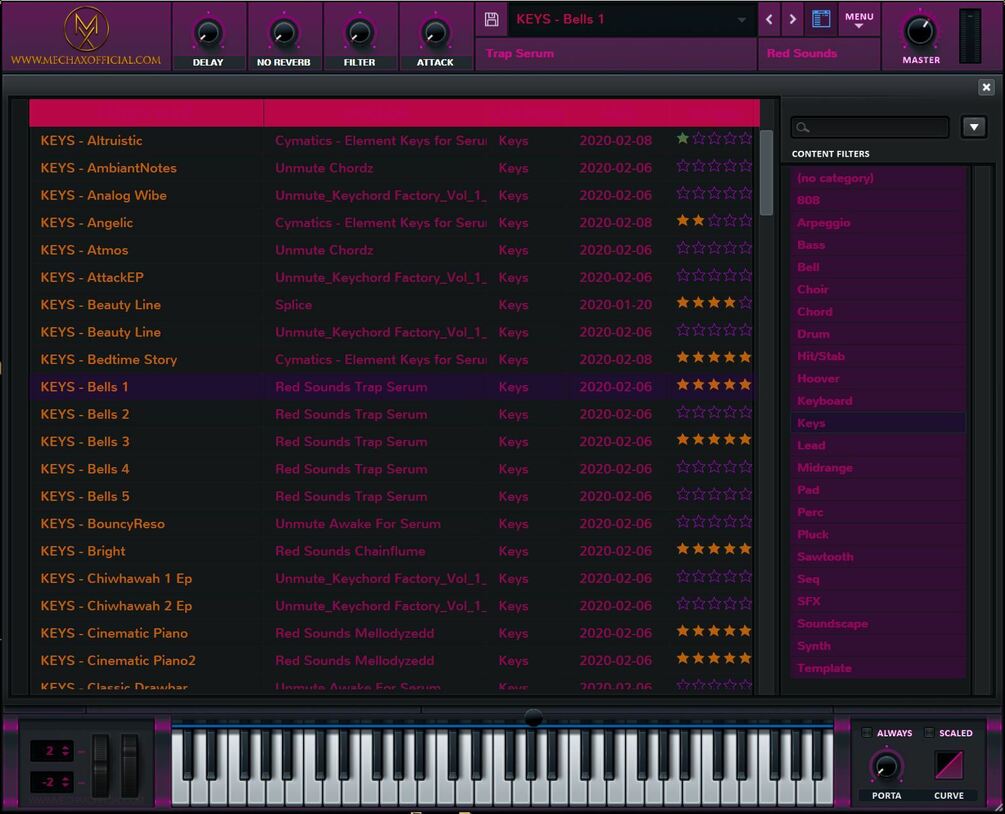Click the MASTER volume knob
This screenshot has height=814, width=1005.
[920, 31]
